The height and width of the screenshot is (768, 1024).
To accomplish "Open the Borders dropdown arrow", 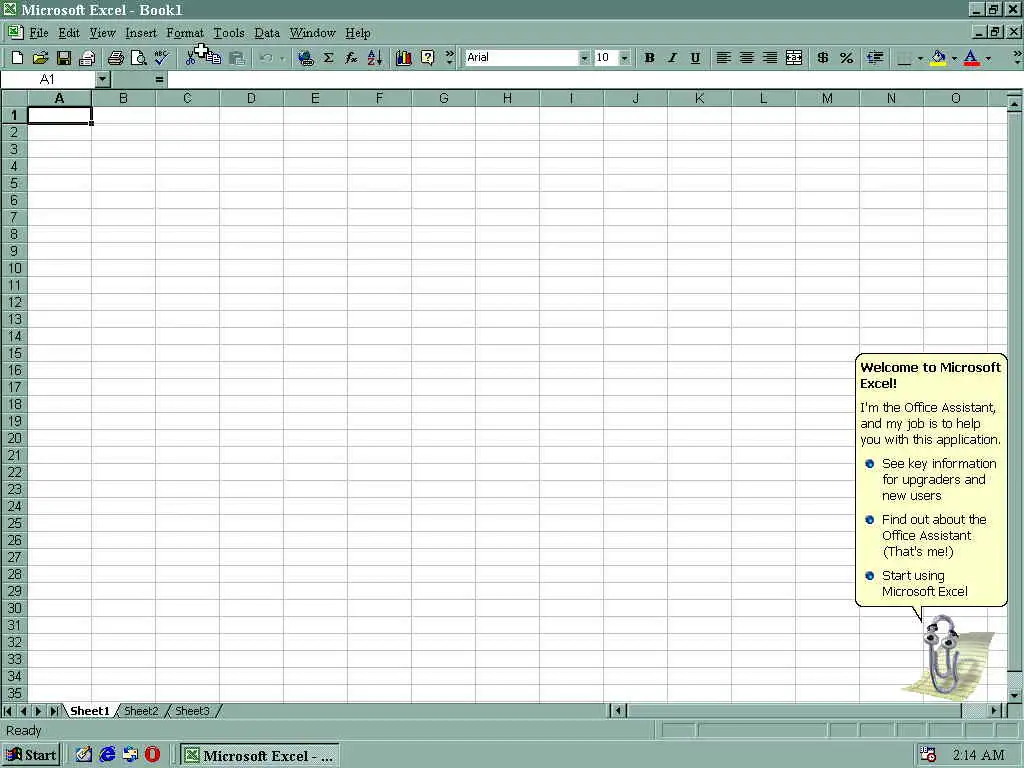I will (x=920, y=58).
